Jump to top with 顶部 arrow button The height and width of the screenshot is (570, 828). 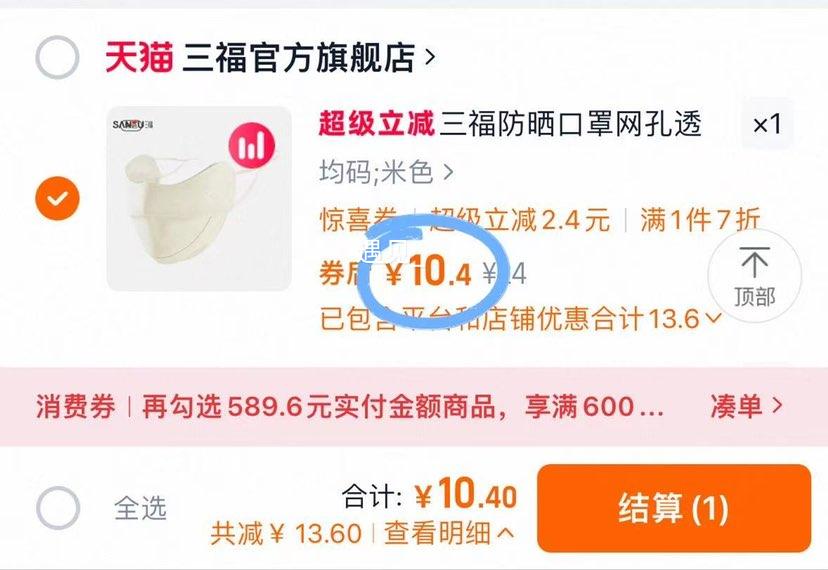coord(754,276)
